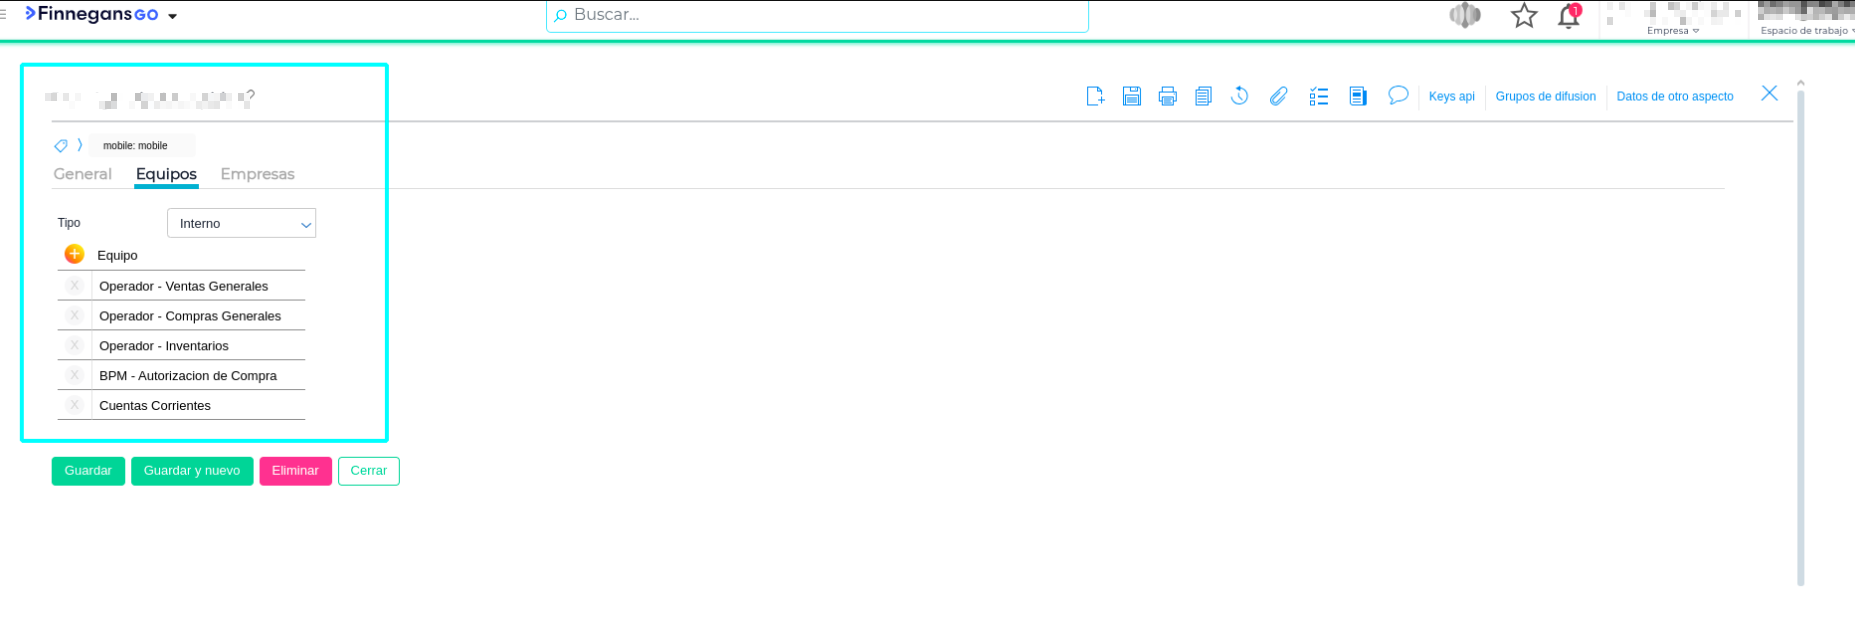Remove Cuentas Corrientes row
The width and height of the screenshot is (1855, 620).
74,406
